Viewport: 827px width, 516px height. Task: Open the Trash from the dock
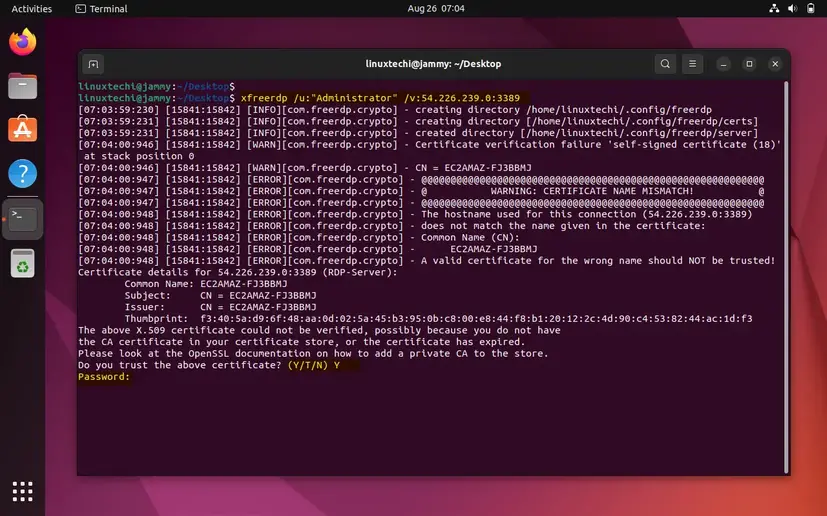pyautogui.click(x=22, y=264)
